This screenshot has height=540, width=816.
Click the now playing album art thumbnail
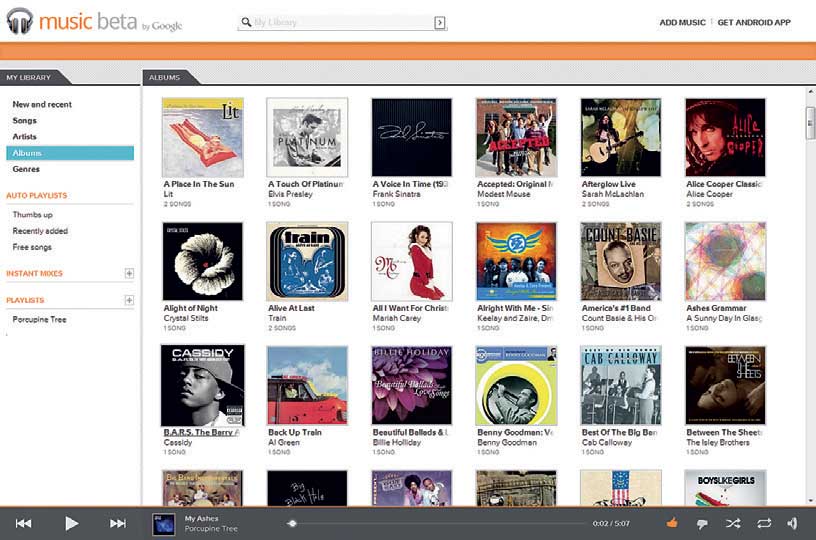(x=163, y=524)
